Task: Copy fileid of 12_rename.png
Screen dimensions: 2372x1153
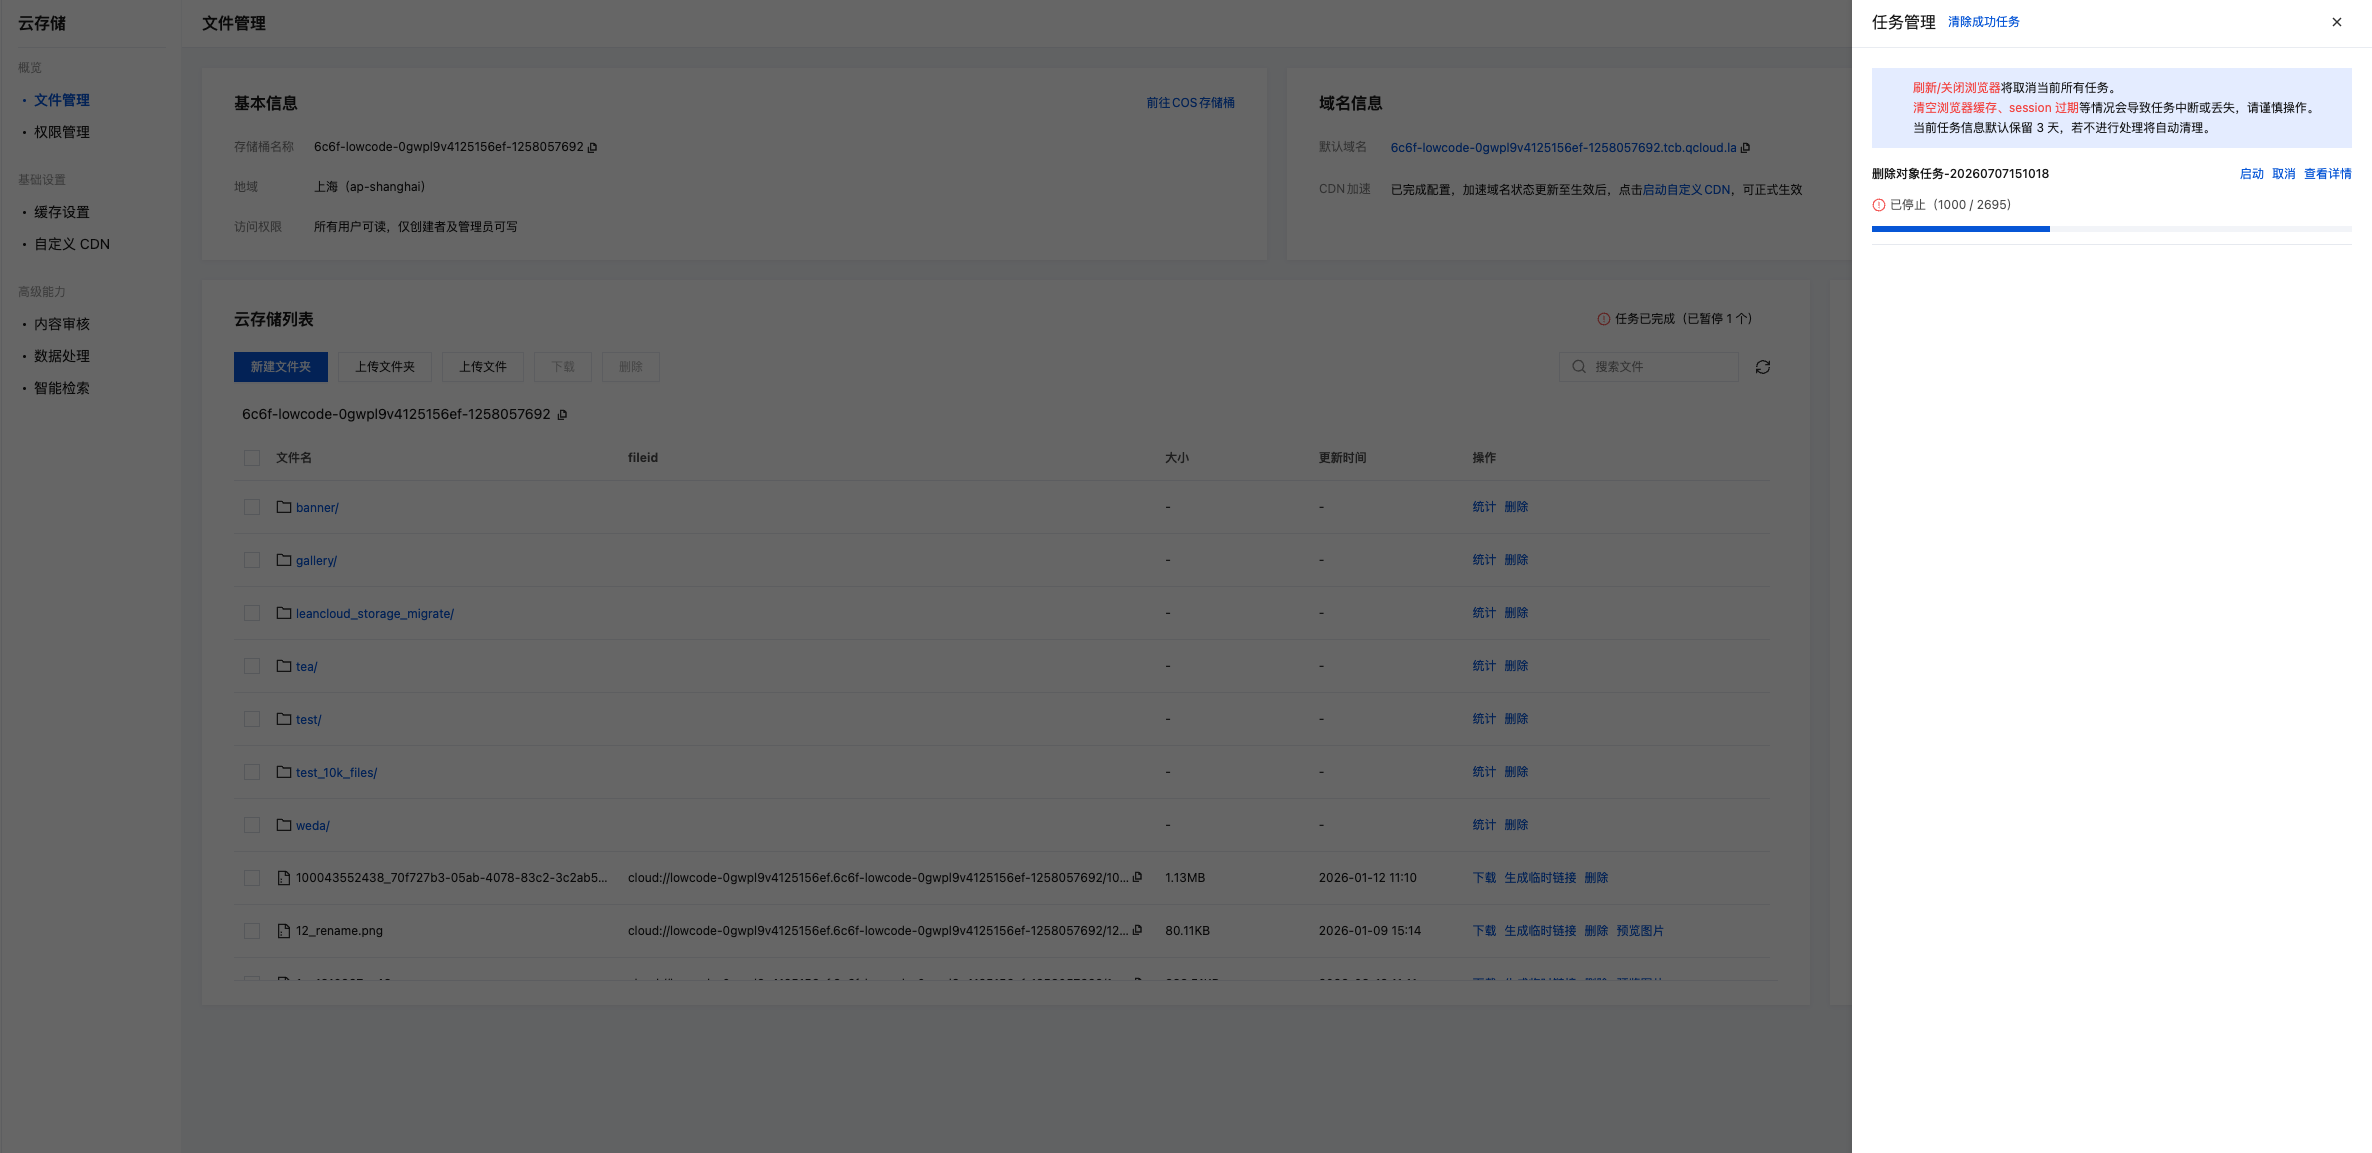Action: tap(1137, 930)
